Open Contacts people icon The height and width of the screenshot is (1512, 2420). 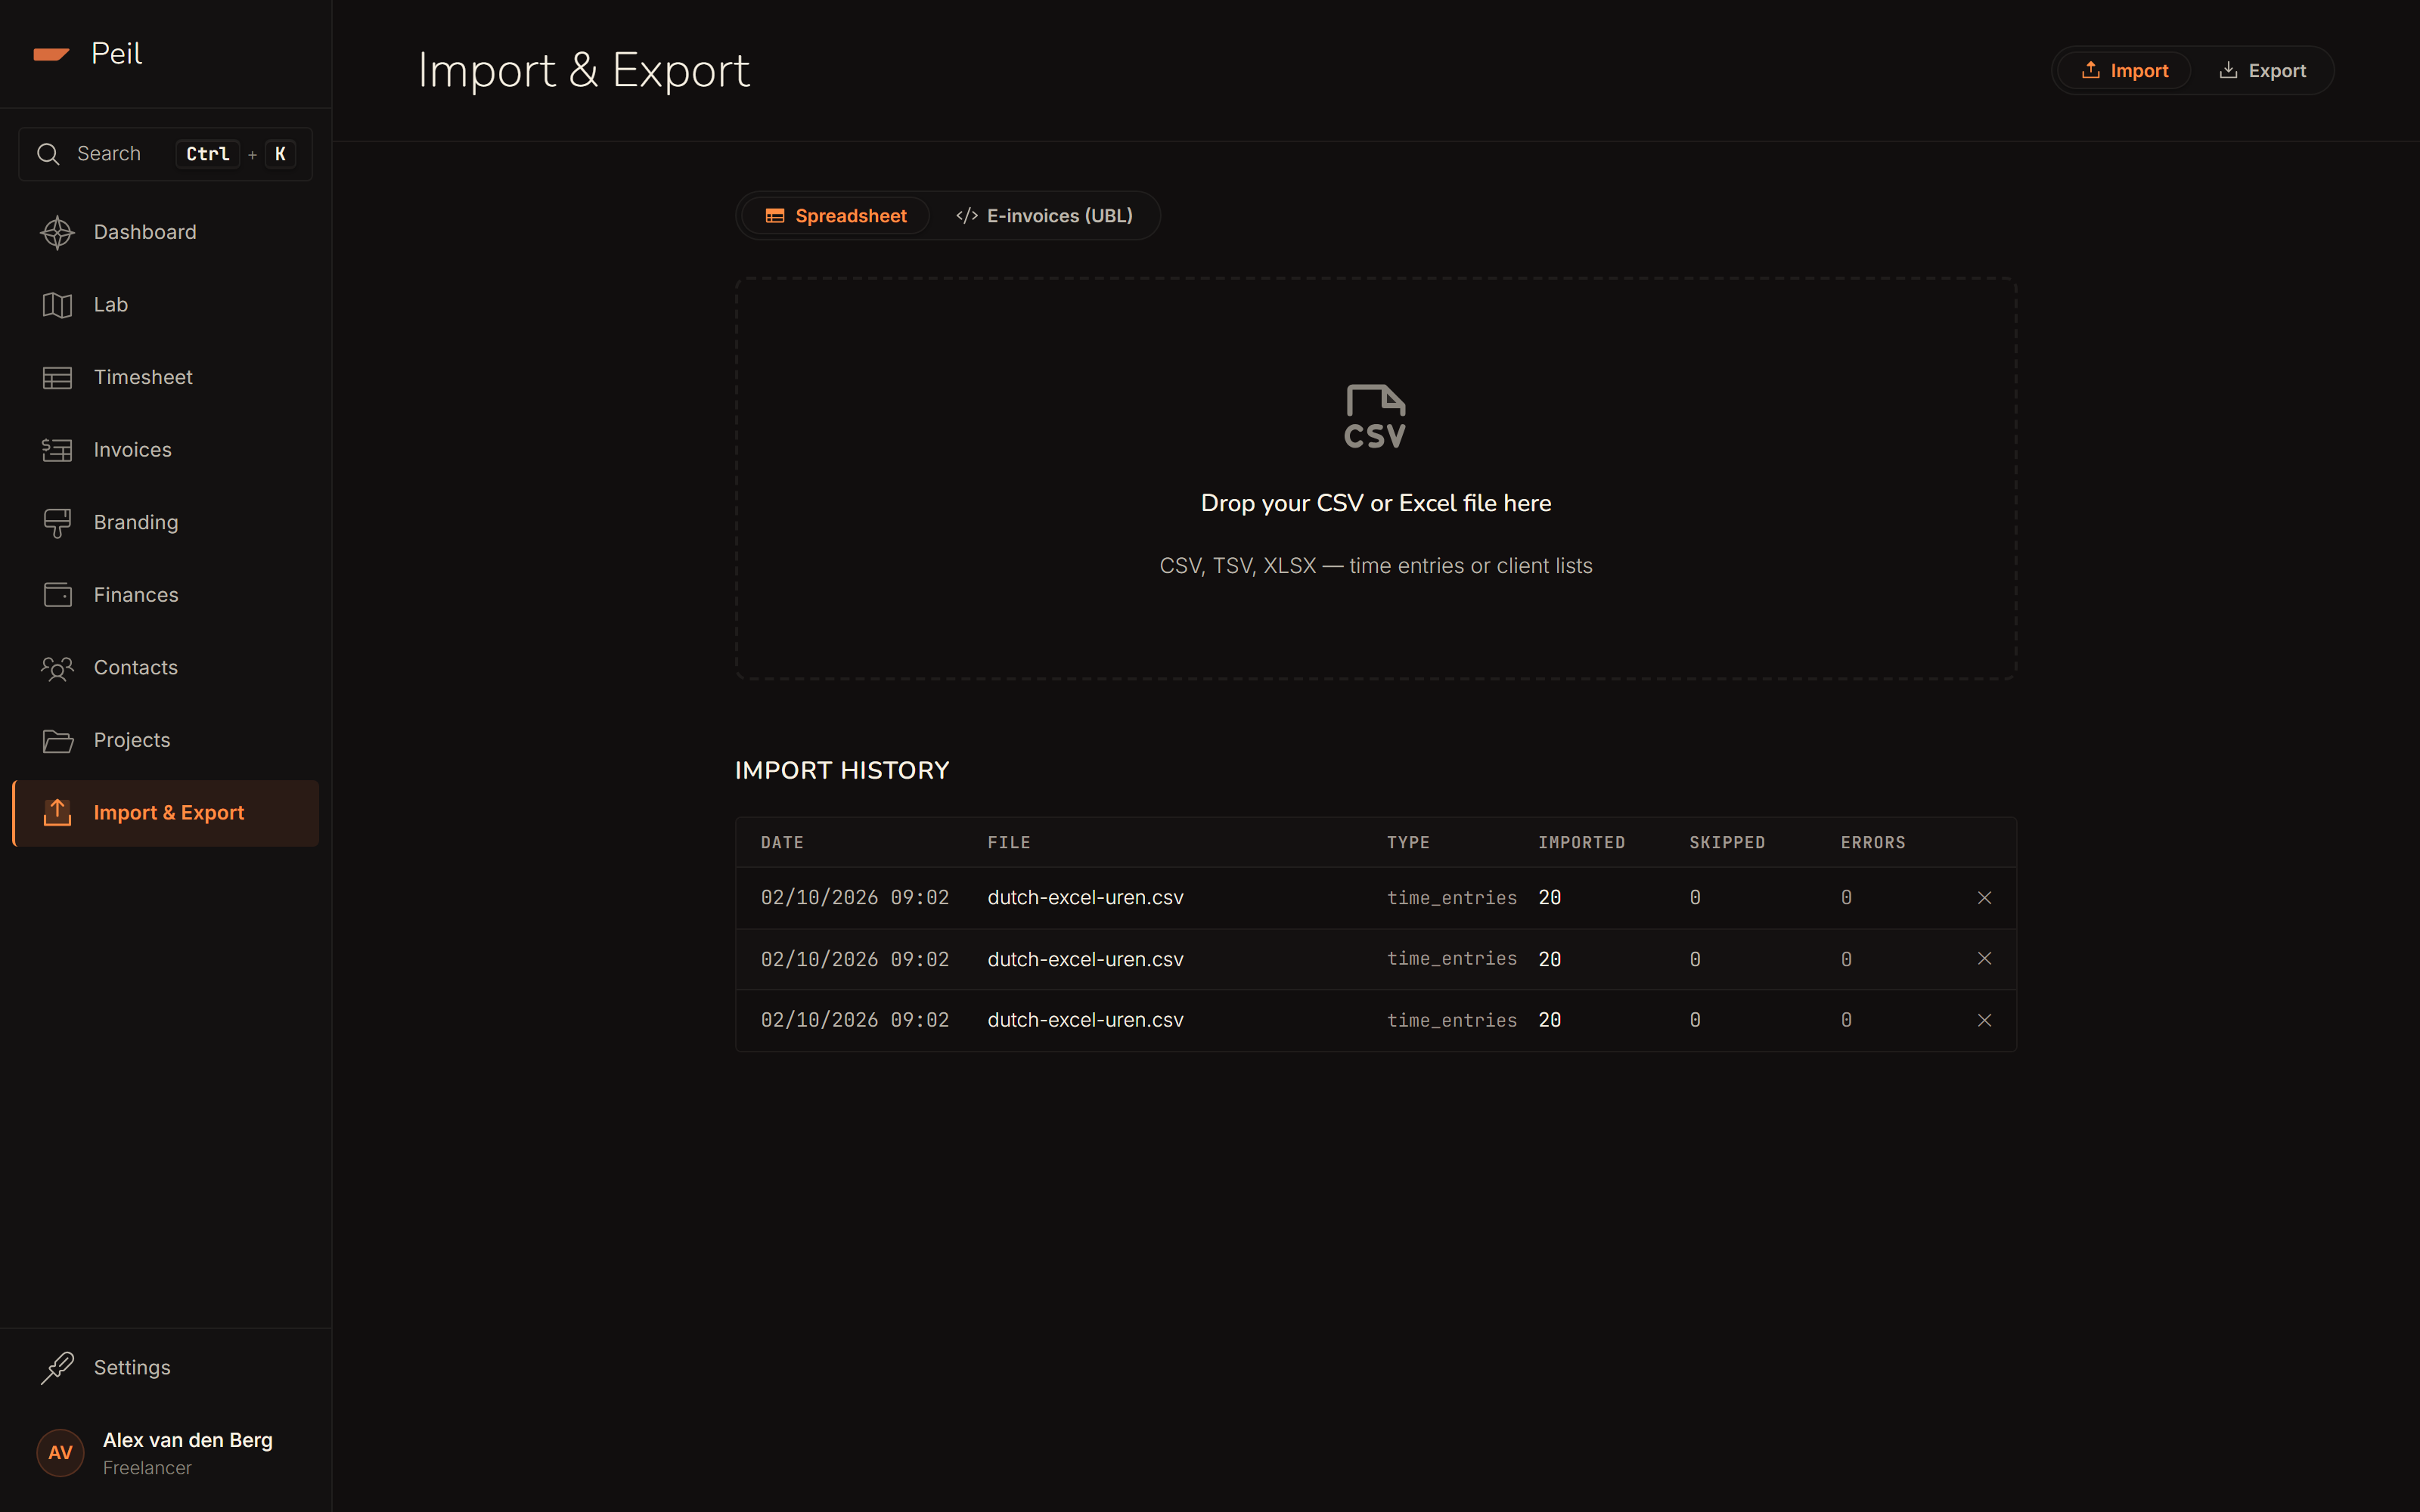57,668
